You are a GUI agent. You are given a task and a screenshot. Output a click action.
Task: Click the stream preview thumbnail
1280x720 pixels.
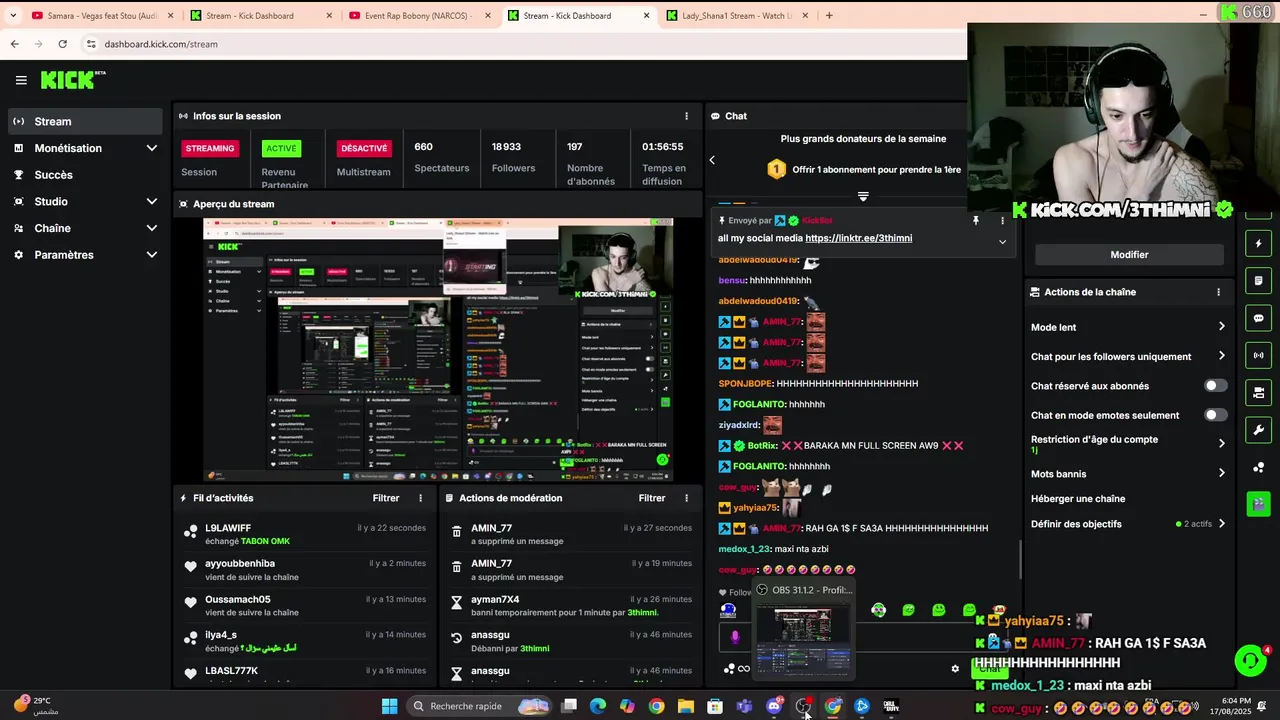(438, 350)
